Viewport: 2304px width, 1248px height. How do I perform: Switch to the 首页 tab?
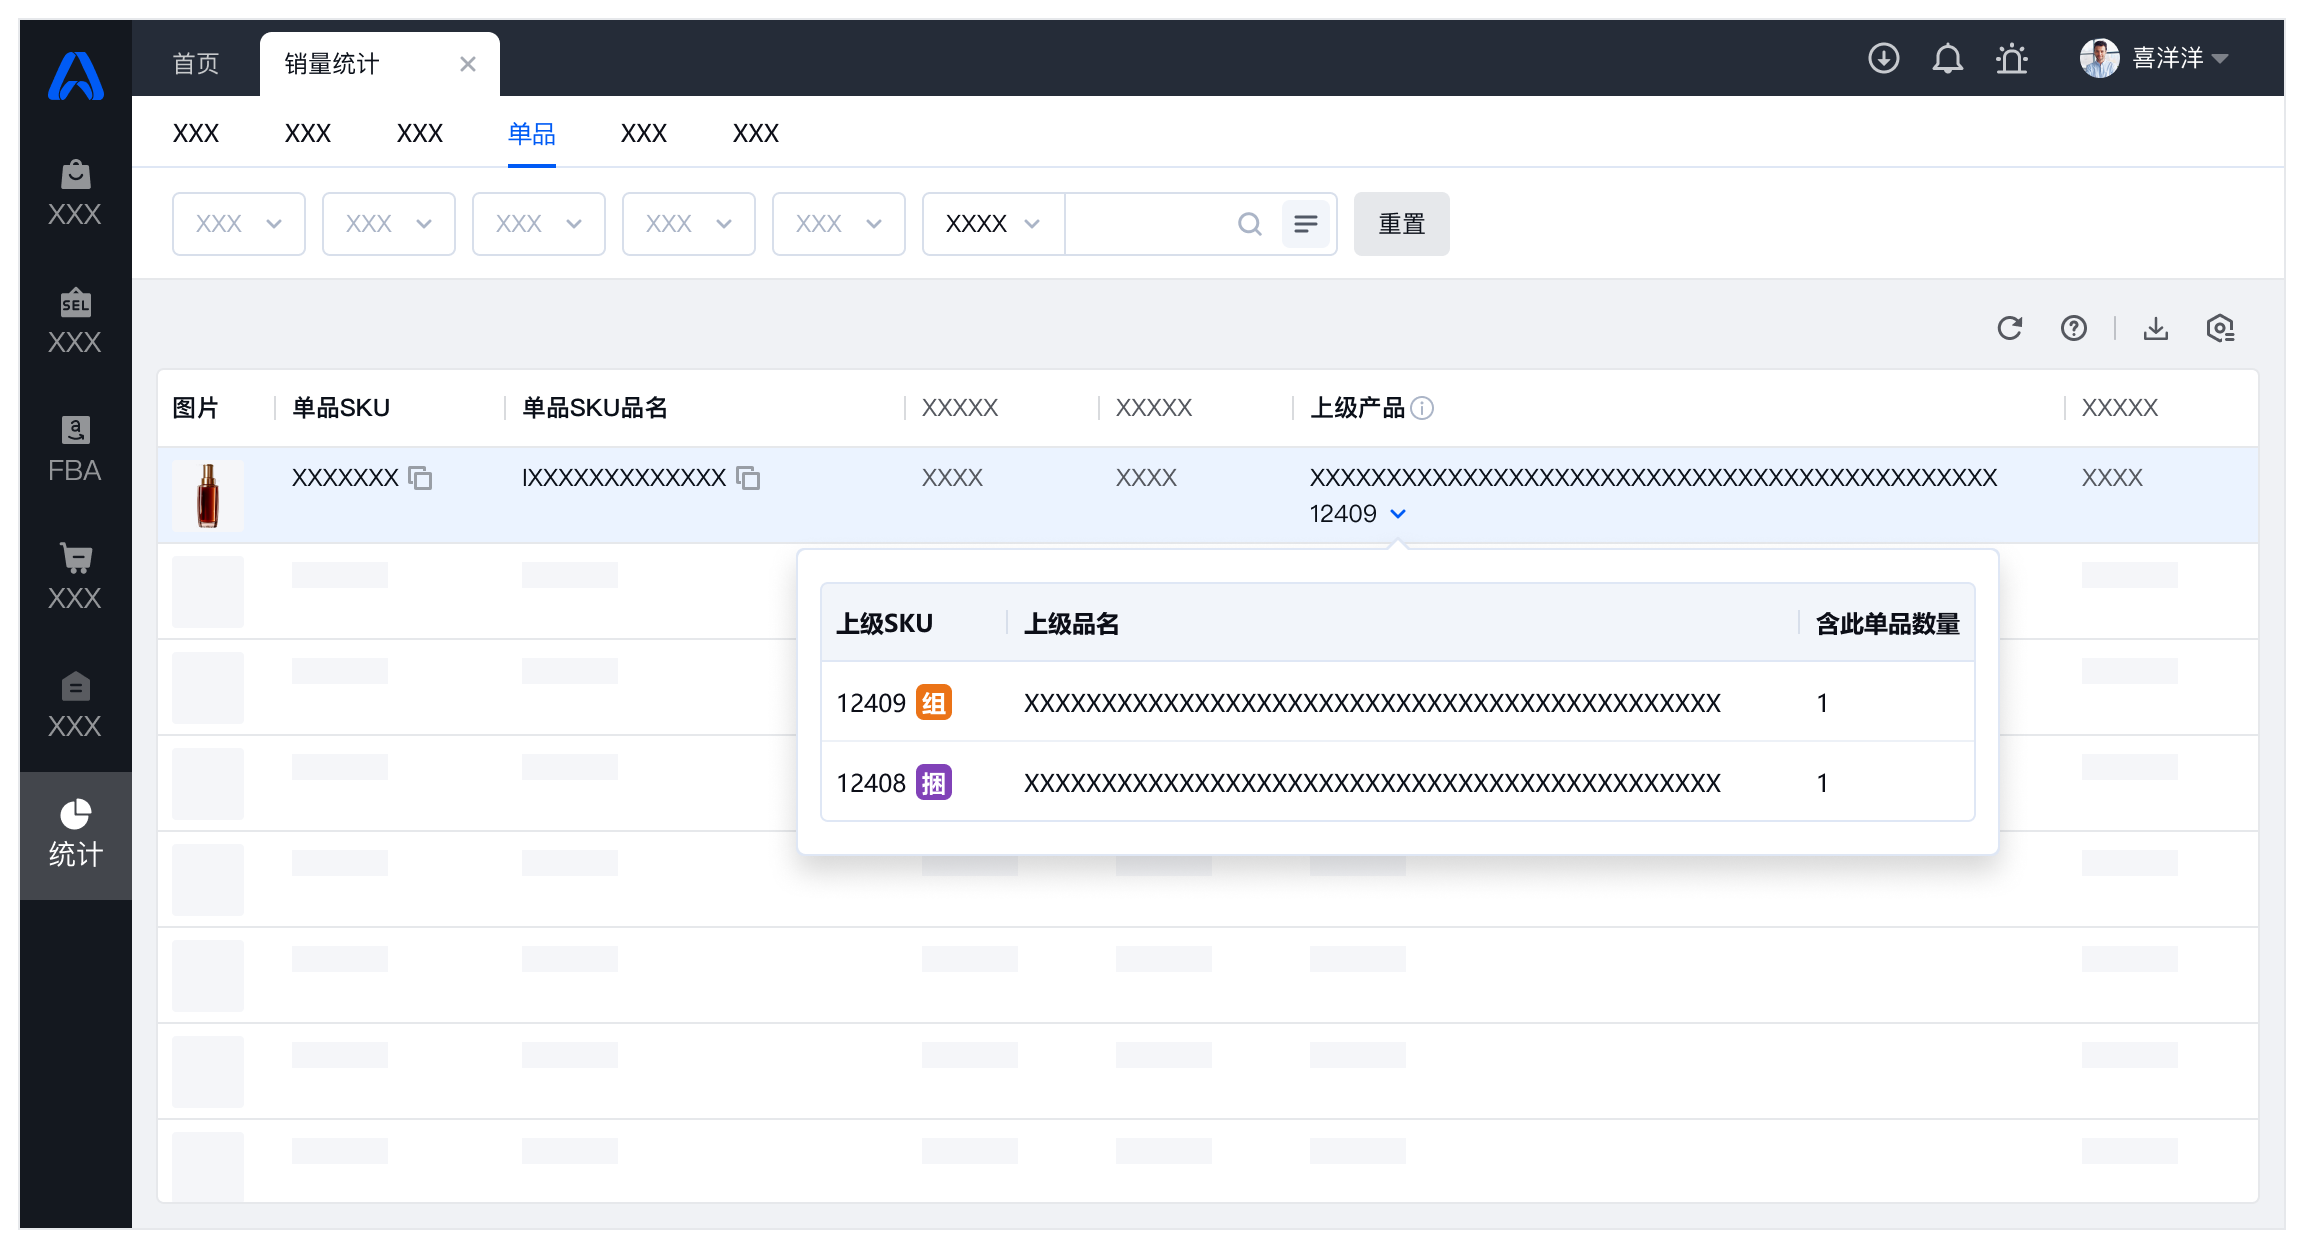(x=196, y=64)
